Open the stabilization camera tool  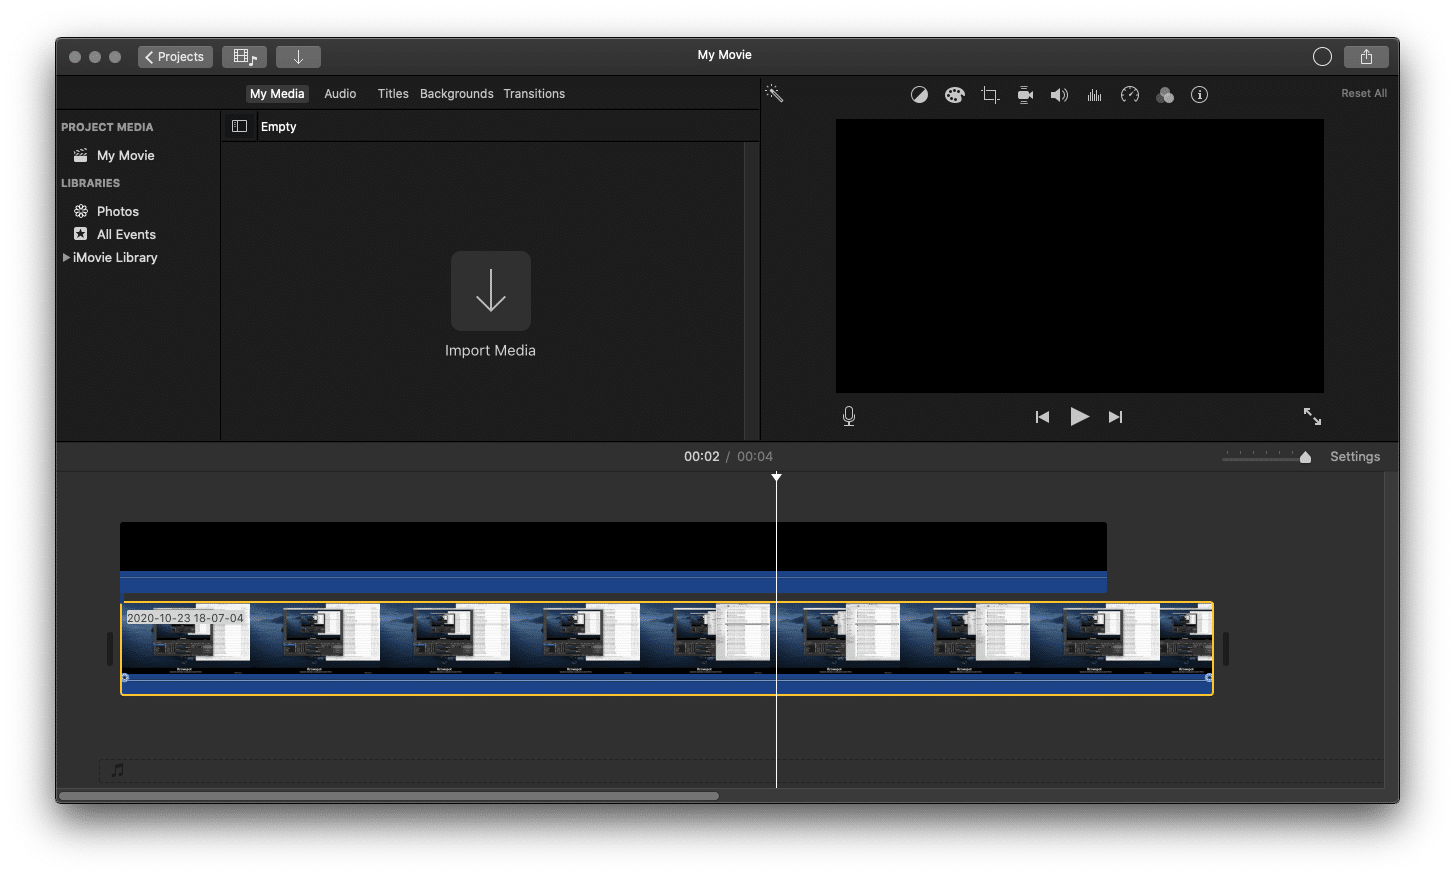1025,95
